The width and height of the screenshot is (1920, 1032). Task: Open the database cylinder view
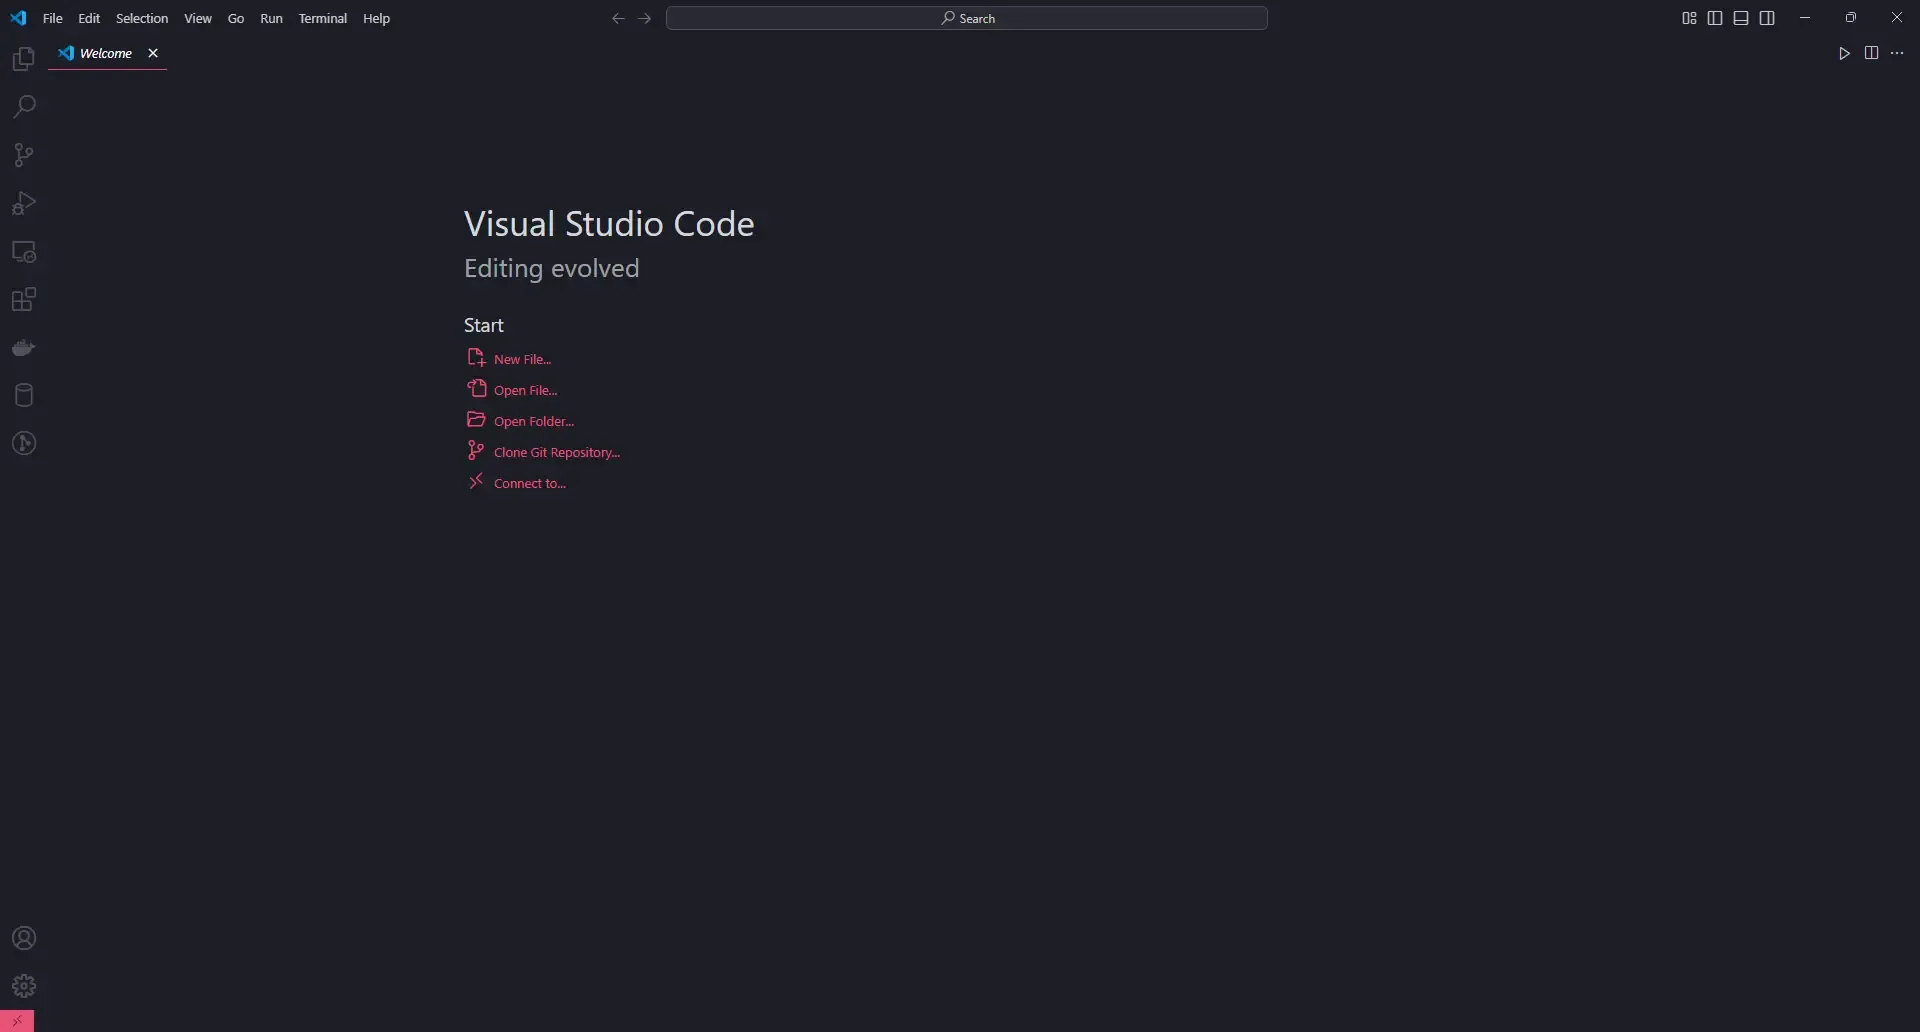[x=24, y=396]
